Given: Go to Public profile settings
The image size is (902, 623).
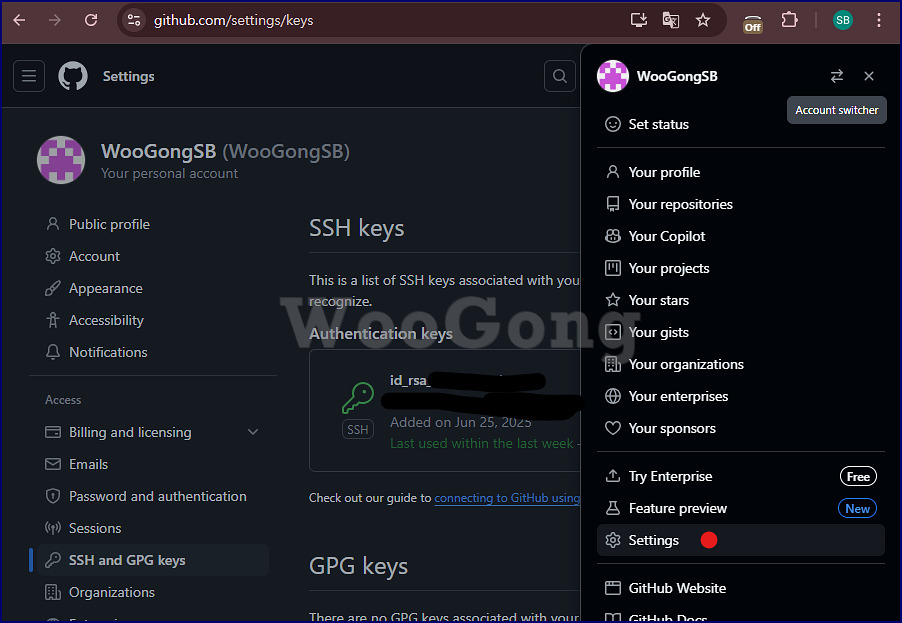Looking at the screenshot, I should (153, 224).
